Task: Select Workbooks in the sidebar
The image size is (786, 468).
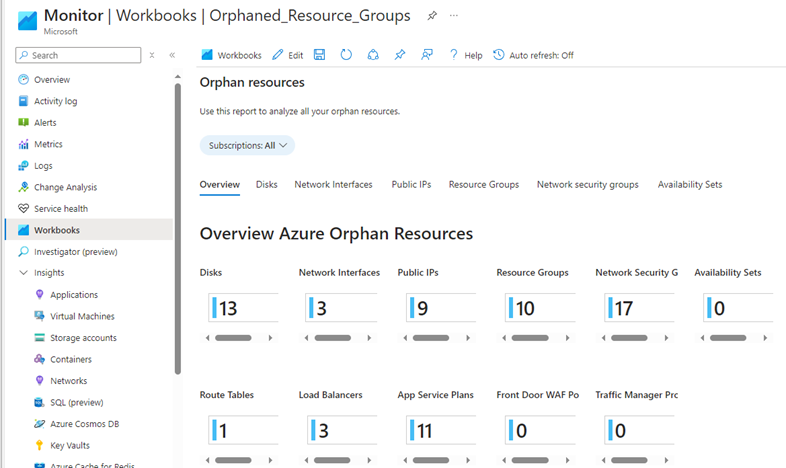Action: pyautogui.click(x=89, y=230)
